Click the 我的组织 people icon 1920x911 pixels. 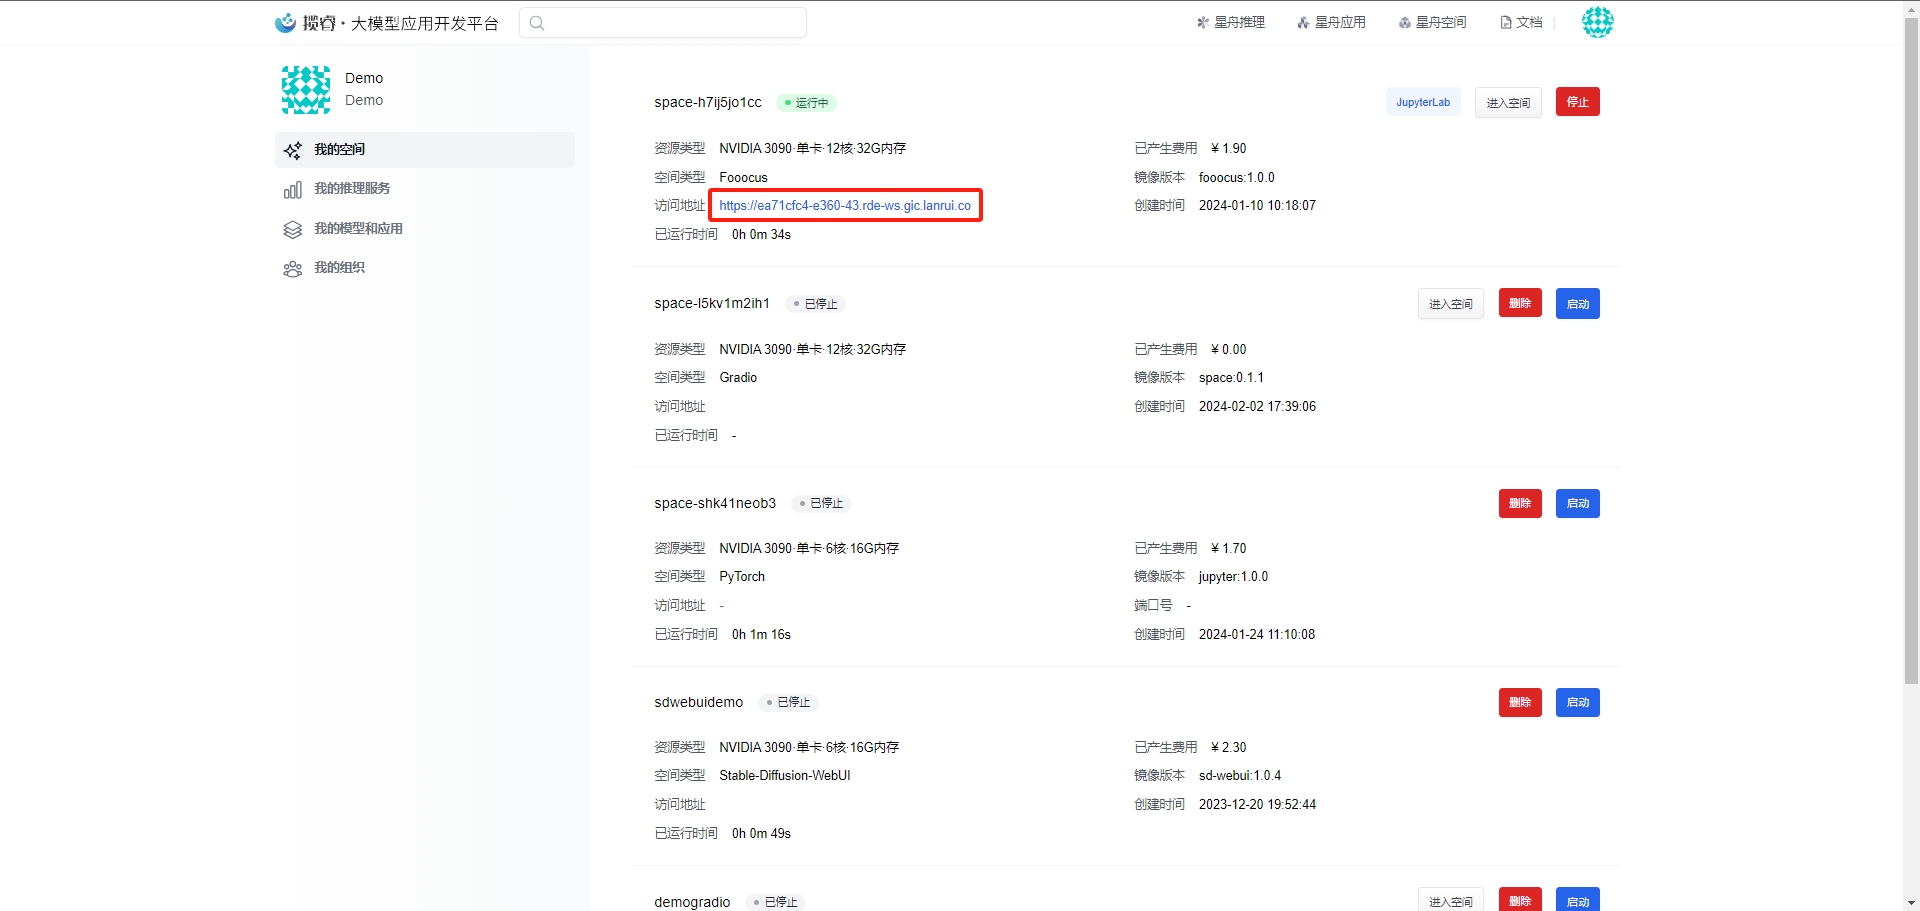(x=293, y=269)
